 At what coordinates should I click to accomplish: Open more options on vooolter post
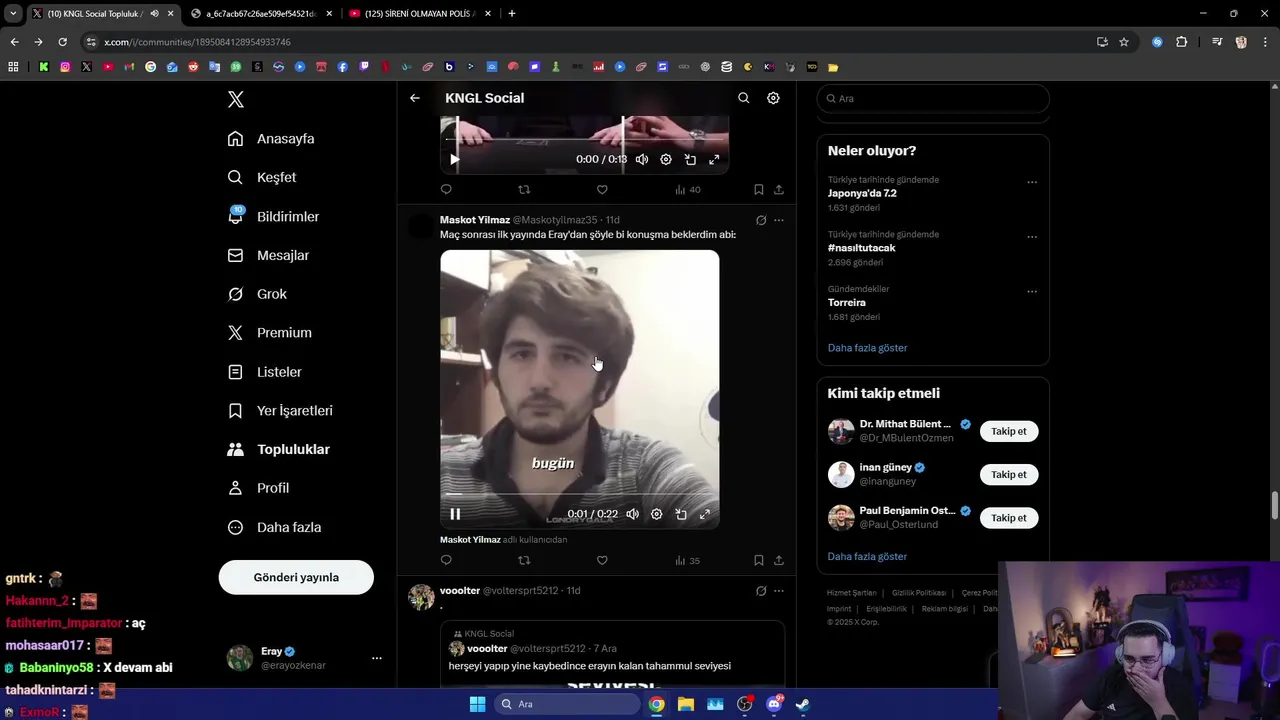[x=779, y=591]
